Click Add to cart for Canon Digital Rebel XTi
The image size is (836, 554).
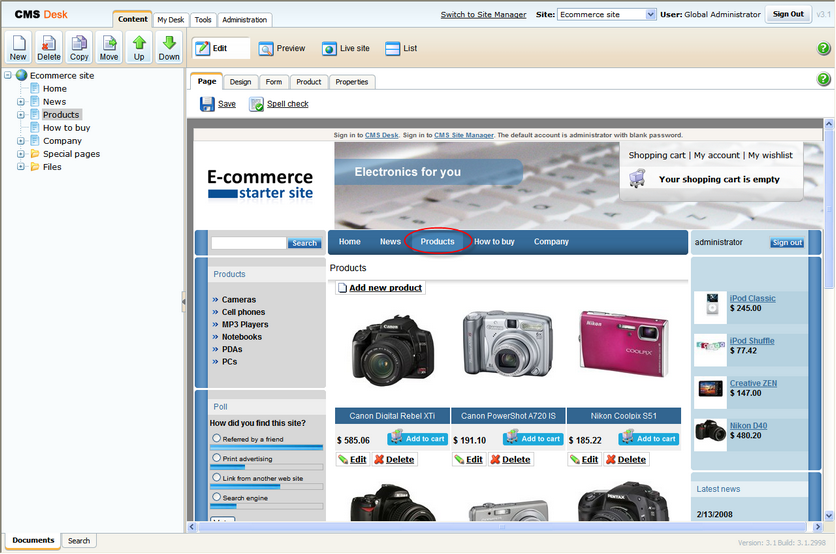point(417,438)
